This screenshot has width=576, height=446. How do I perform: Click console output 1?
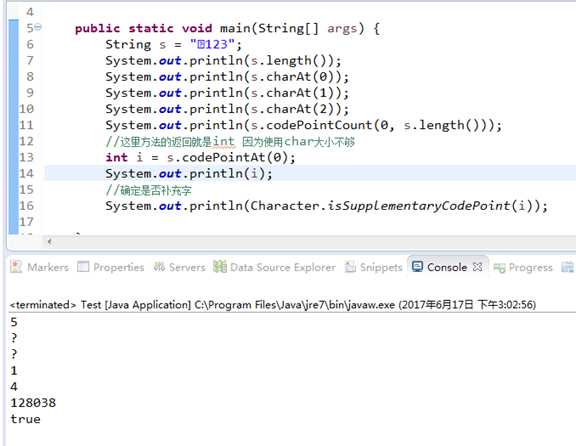coord(14,370)
